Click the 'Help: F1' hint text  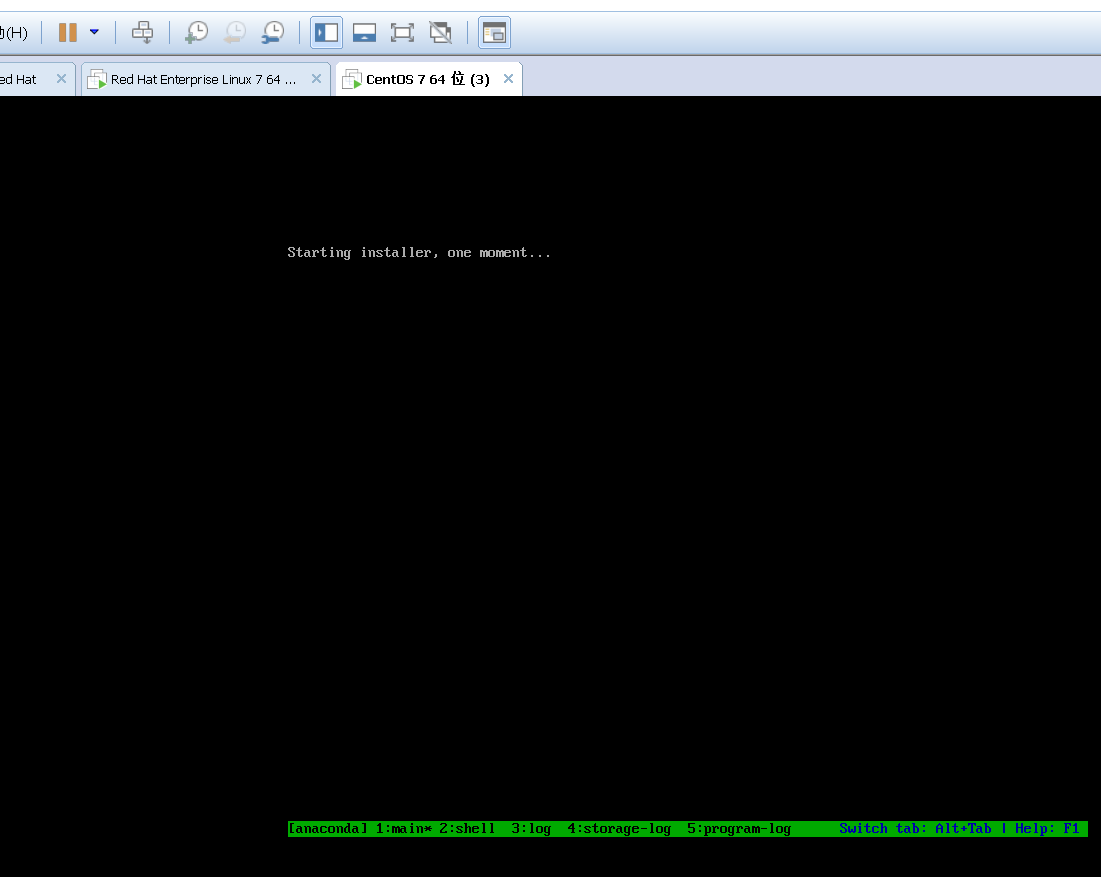(1047, 829)
